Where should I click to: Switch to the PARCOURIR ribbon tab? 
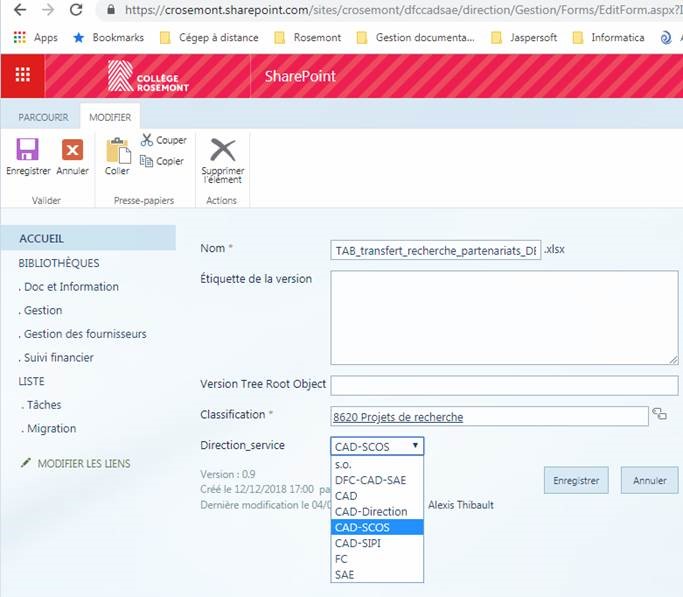43,117
